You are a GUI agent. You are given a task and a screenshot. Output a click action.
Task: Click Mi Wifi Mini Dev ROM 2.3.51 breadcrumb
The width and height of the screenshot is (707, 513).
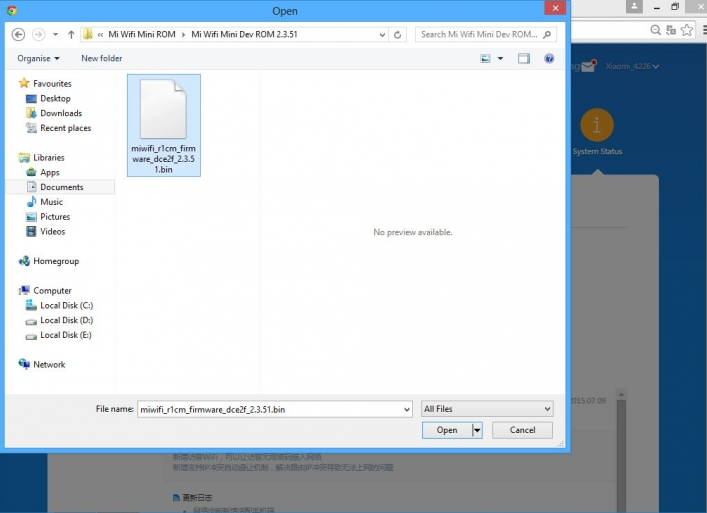pos(244,34)
